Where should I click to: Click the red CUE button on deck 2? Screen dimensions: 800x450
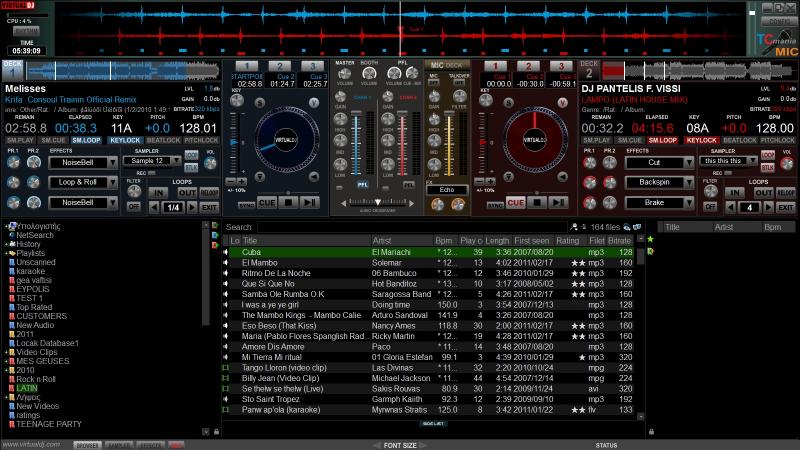pyautogui.click(x=515, y=203)
